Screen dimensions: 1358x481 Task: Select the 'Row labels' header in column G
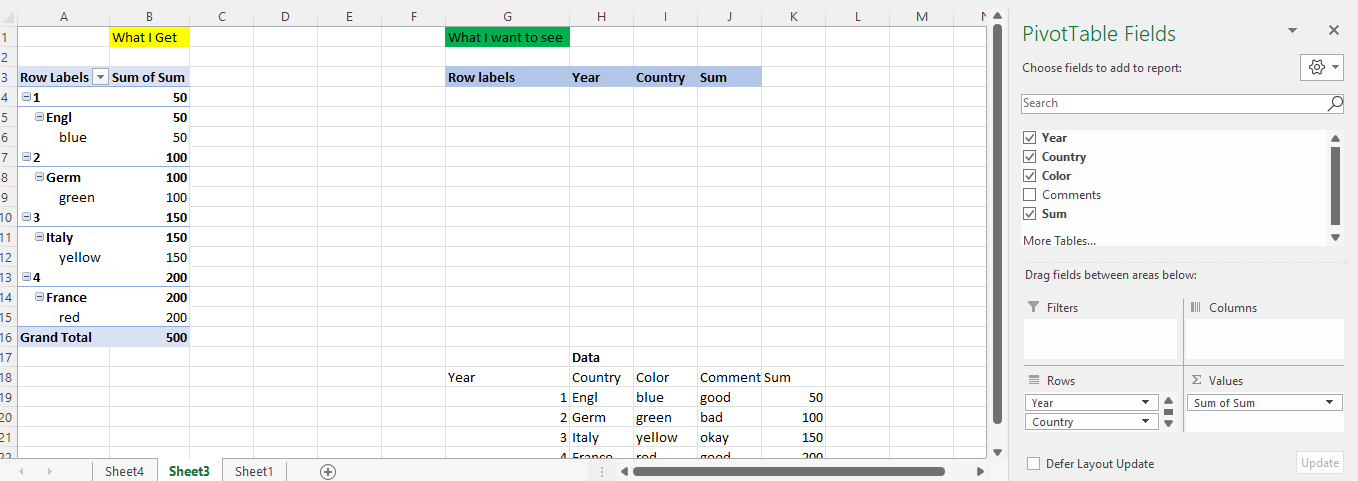pyautogui.click(x=507, y=77)
